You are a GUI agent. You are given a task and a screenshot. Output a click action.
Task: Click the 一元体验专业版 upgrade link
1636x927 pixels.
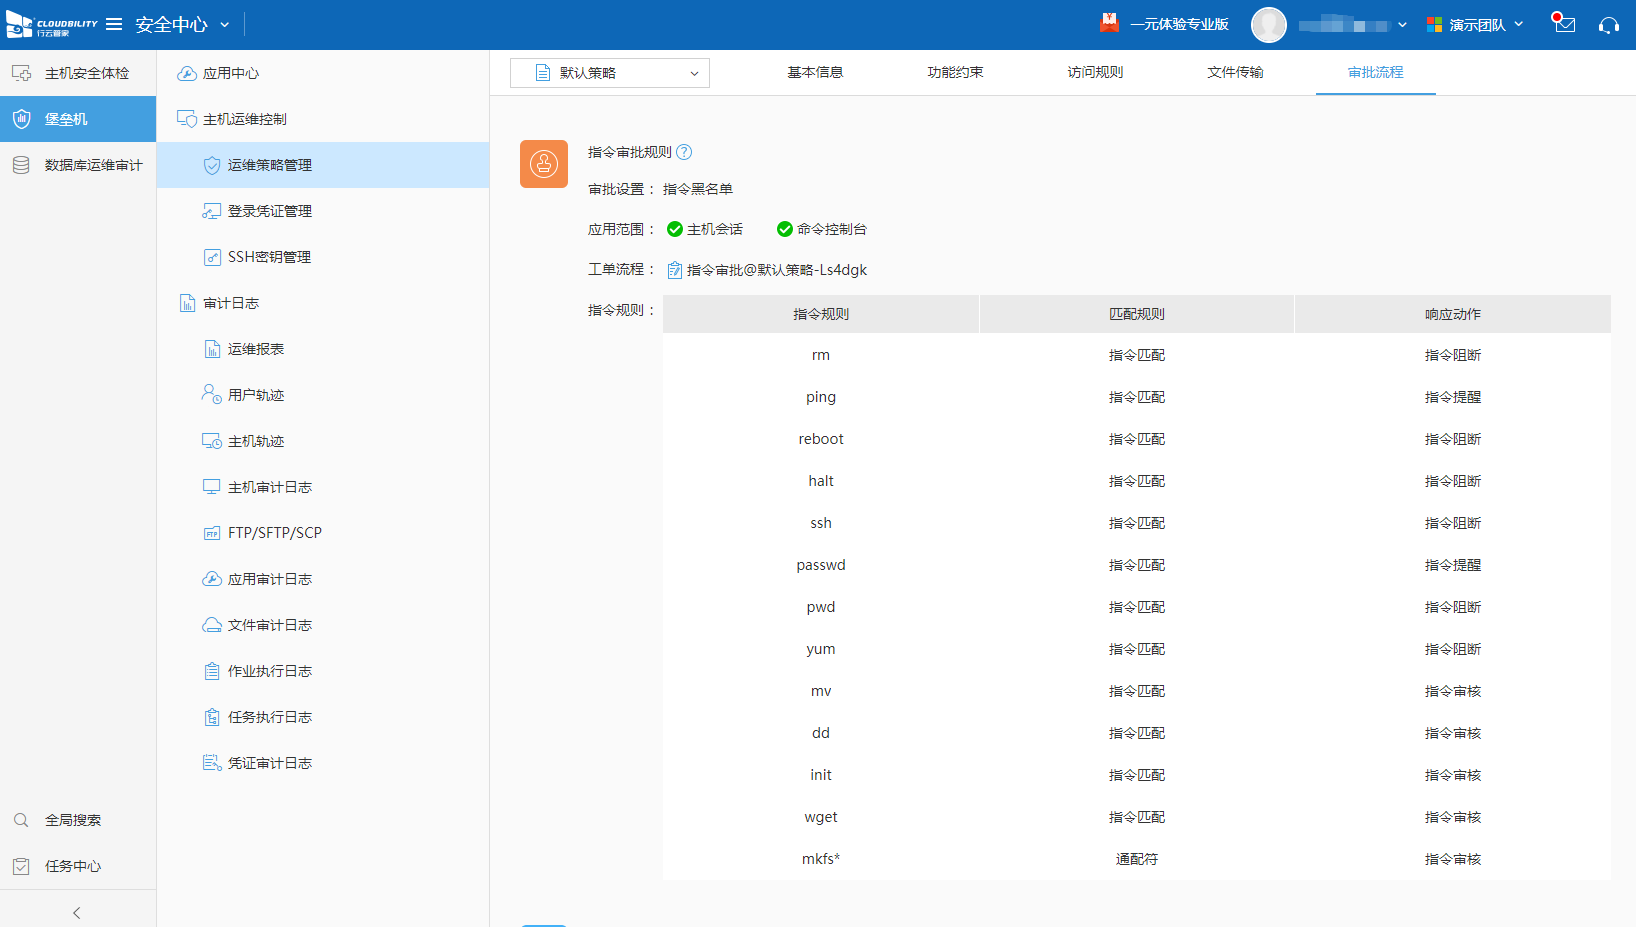(x=1180, y=23)
